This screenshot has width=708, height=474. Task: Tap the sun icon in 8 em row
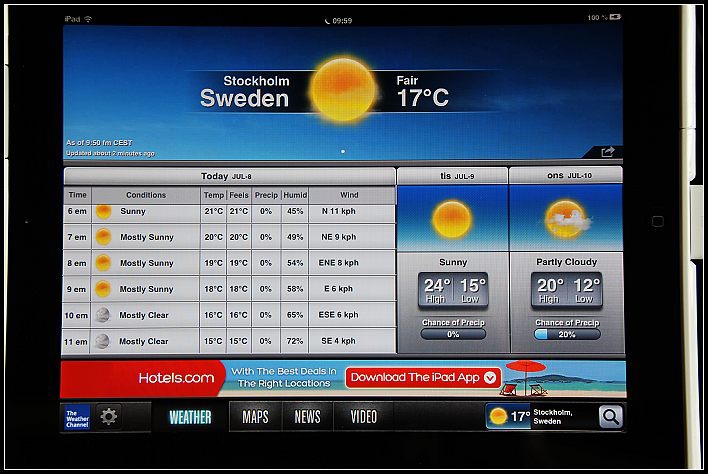(x=103, y=263)
